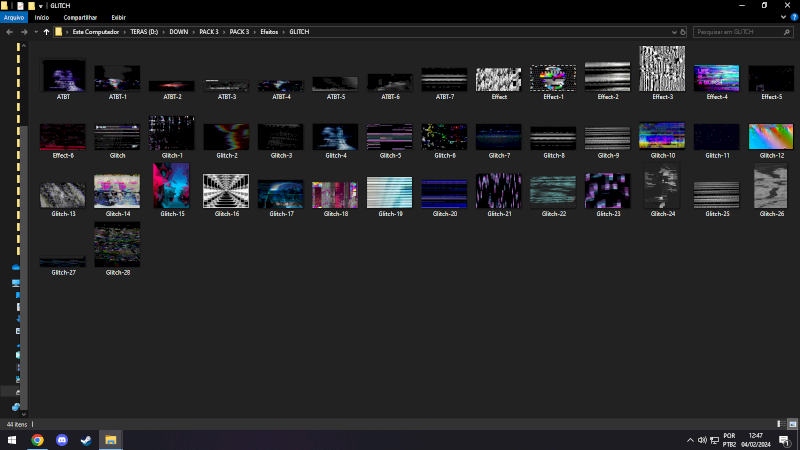Go back with the back arrow
This screenshot has width=800, height=450.
coord(9,32)
